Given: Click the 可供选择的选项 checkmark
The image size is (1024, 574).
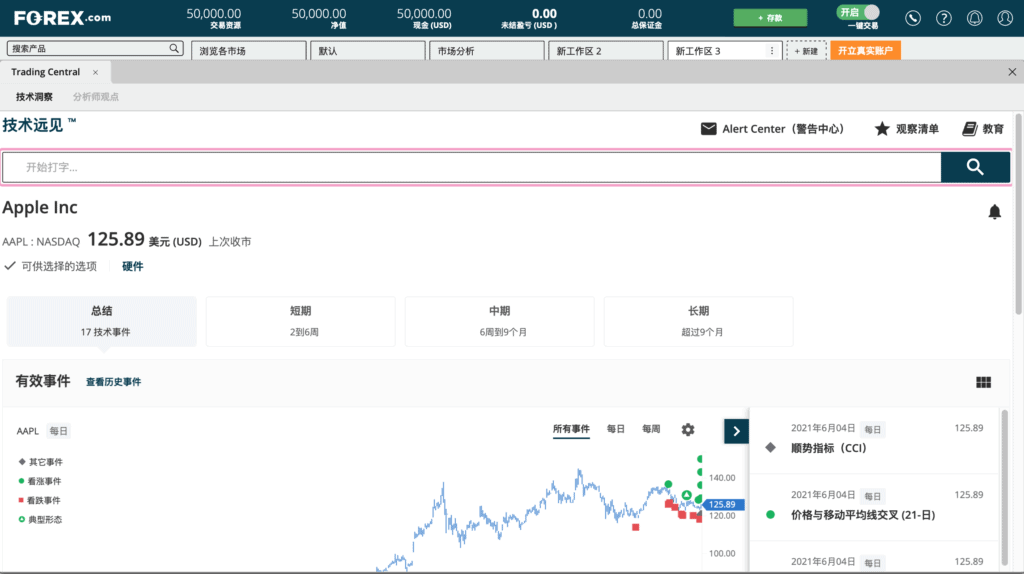Looking at the screenshot, I should [x=10, y=266].
